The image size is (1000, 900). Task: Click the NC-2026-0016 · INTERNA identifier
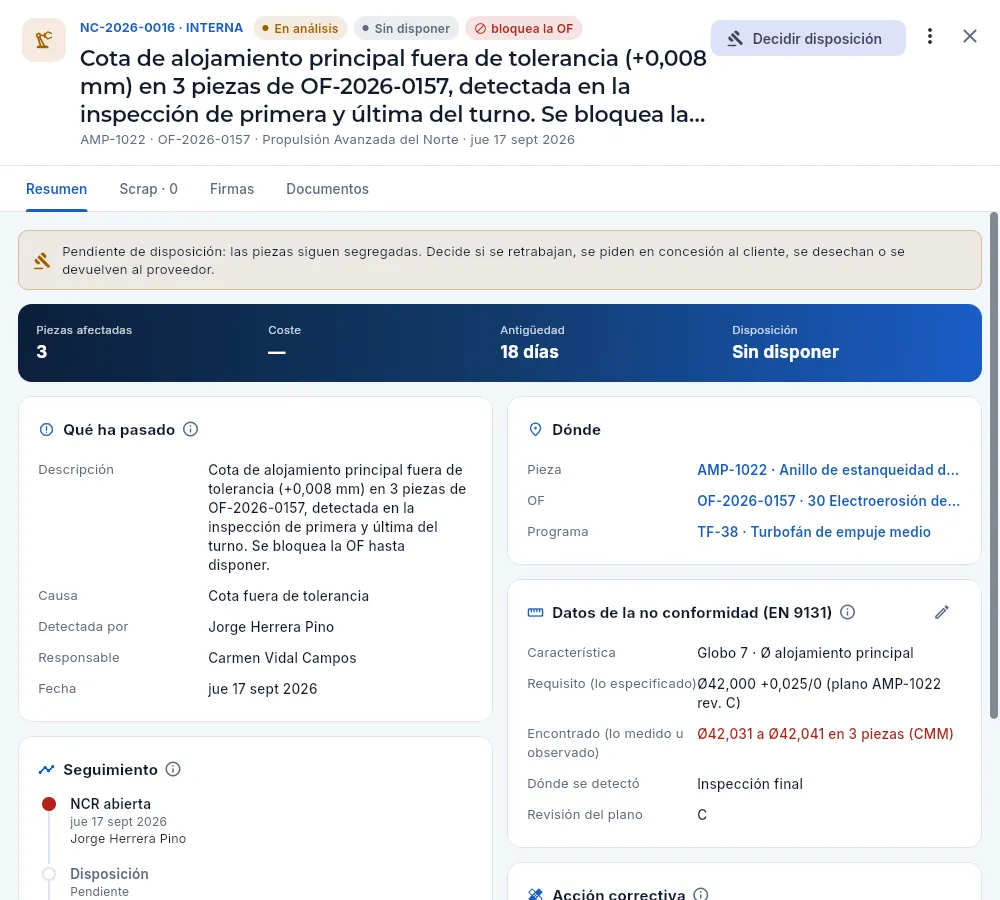pos(161,27)
